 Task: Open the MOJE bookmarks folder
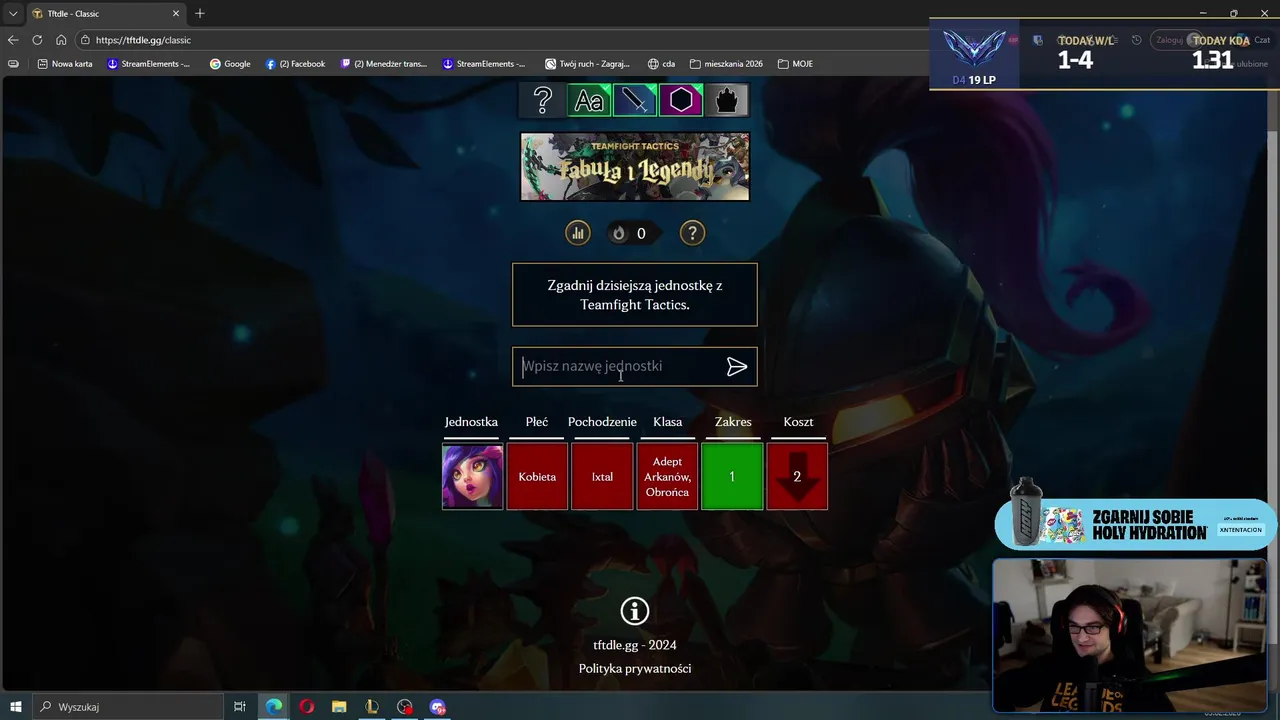click(x=795, y=64)
